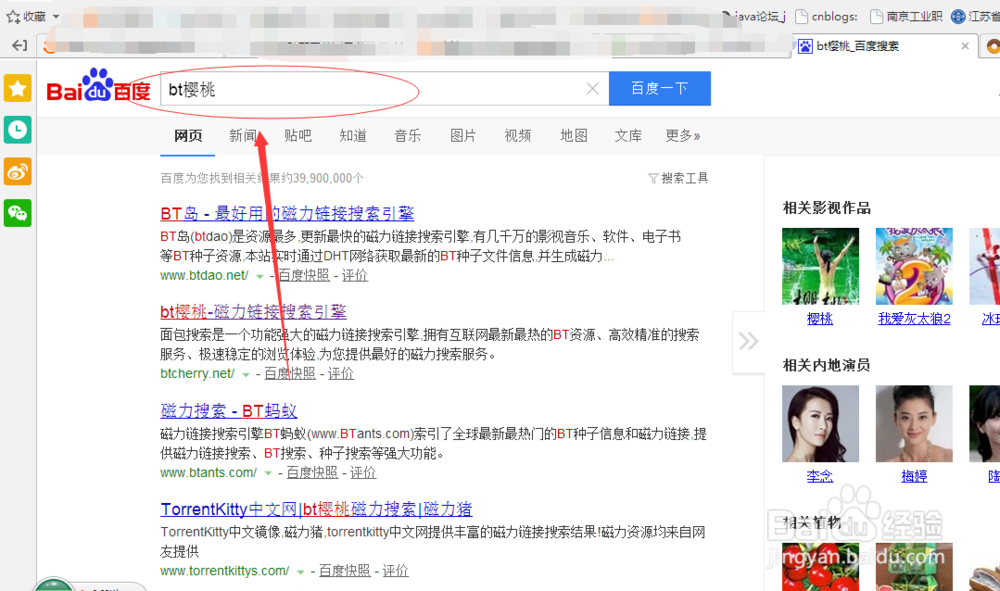The height and width of the screenshot is (591, 1000).
Task: Open the 李念 name link
Action: click(x=820, y=476)
